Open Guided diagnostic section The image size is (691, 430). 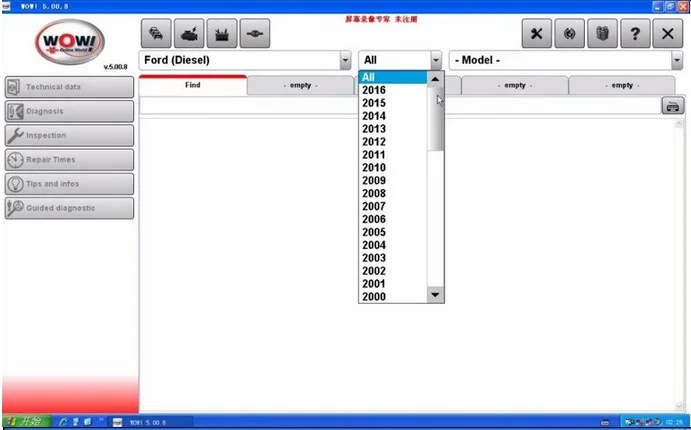(x=69, y=208)
